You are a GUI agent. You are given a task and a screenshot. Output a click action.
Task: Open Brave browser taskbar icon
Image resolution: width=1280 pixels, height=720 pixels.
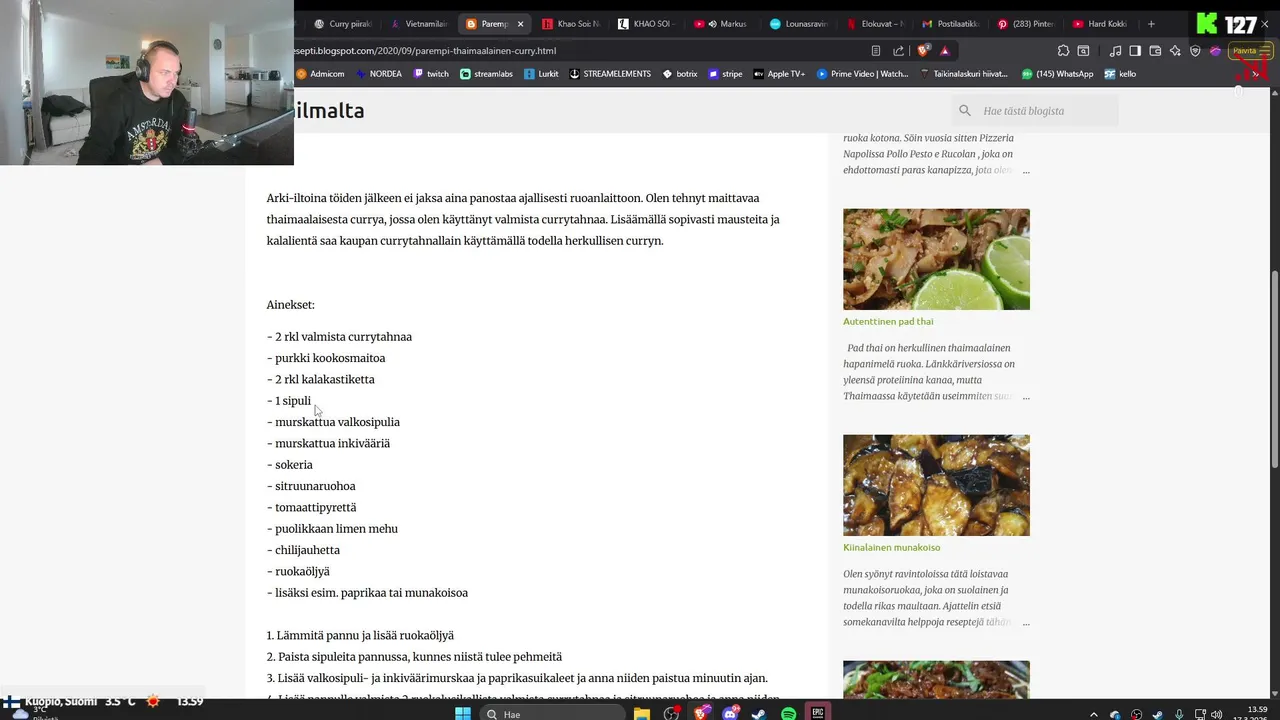[702, 714]
